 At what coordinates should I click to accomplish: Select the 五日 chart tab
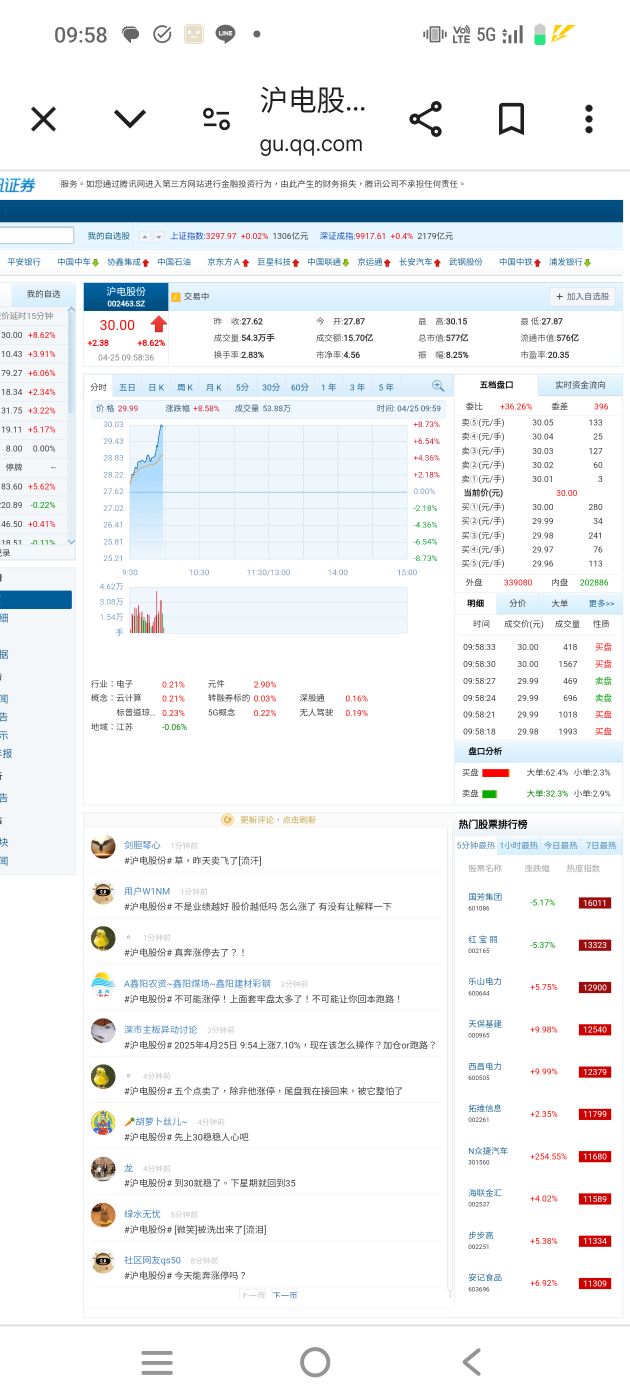coord(127,387)
